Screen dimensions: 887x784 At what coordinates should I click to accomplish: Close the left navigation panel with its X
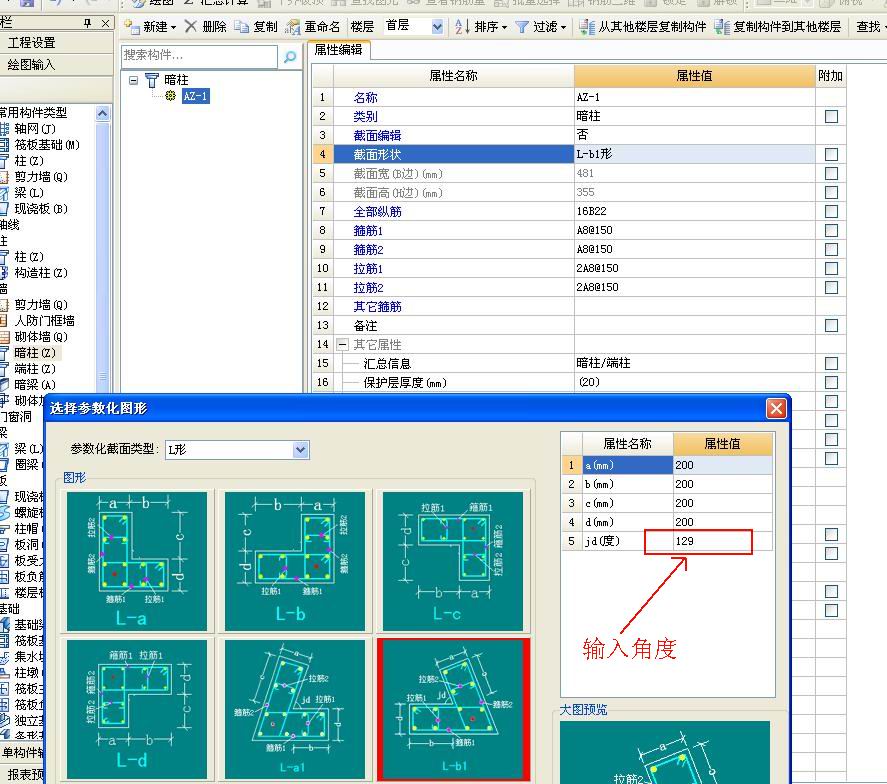click(105, 23)
